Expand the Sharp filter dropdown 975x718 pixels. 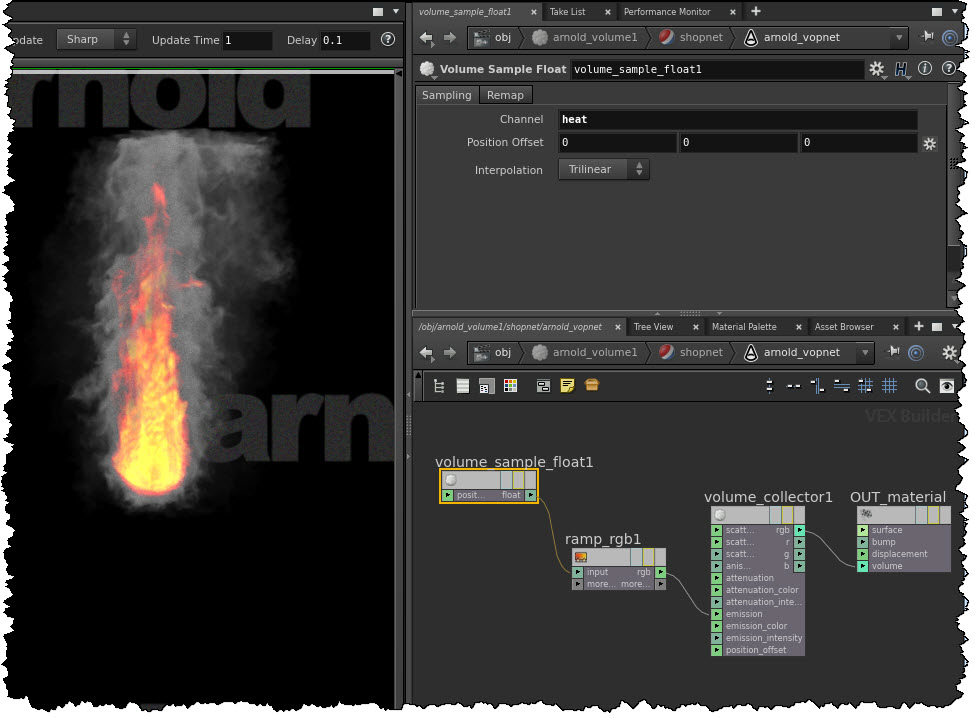point(96,40)
